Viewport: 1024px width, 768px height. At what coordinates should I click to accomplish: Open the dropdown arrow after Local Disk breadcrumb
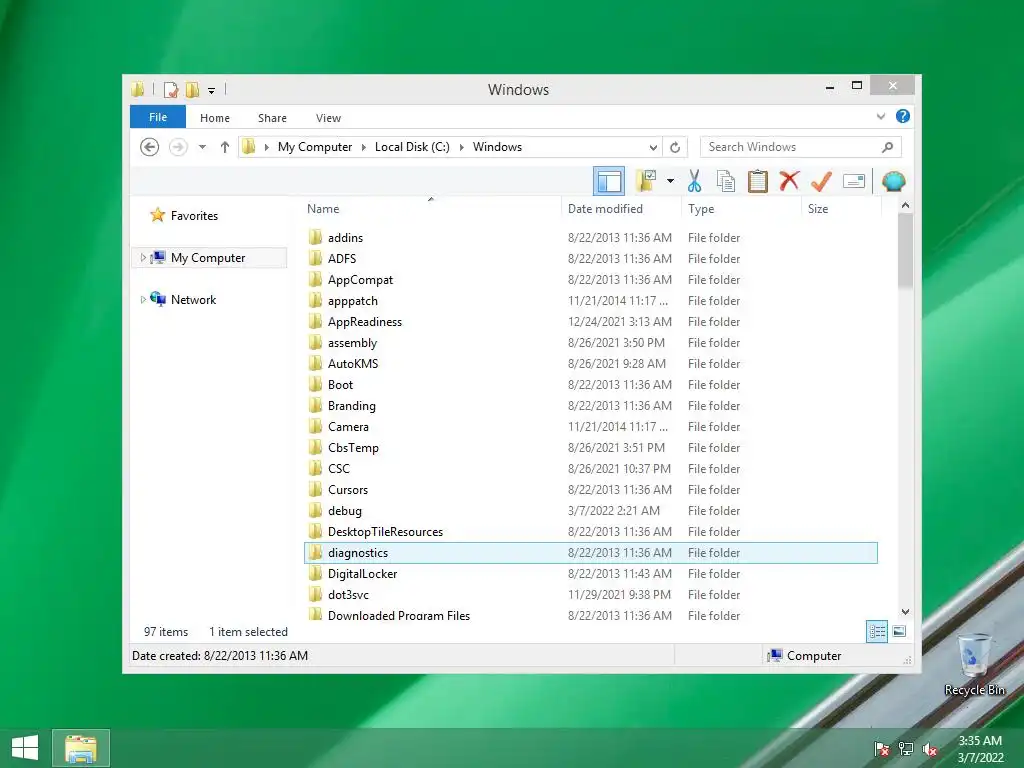461,147
